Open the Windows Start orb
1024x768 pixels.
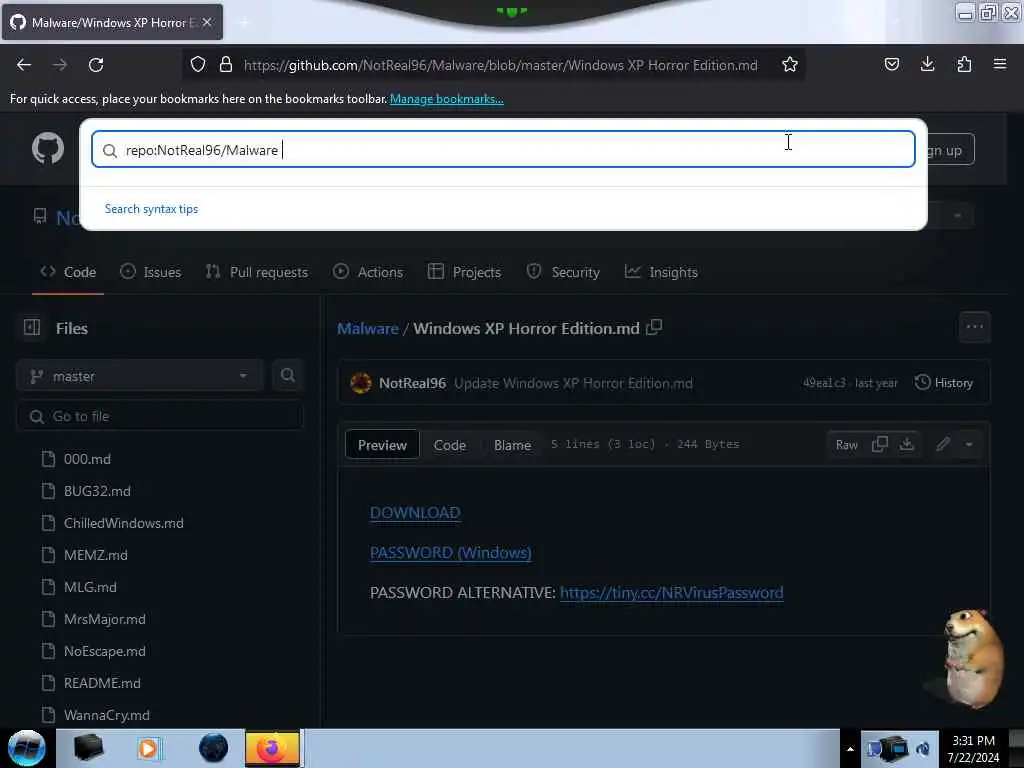27,748
